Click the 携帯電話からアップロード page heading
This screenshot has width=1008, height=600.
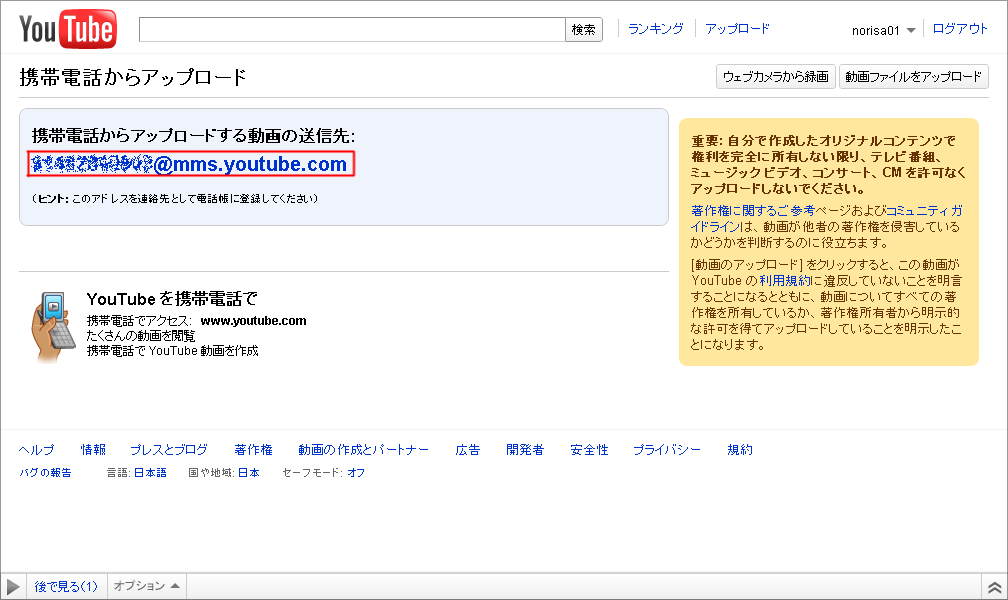133,77
